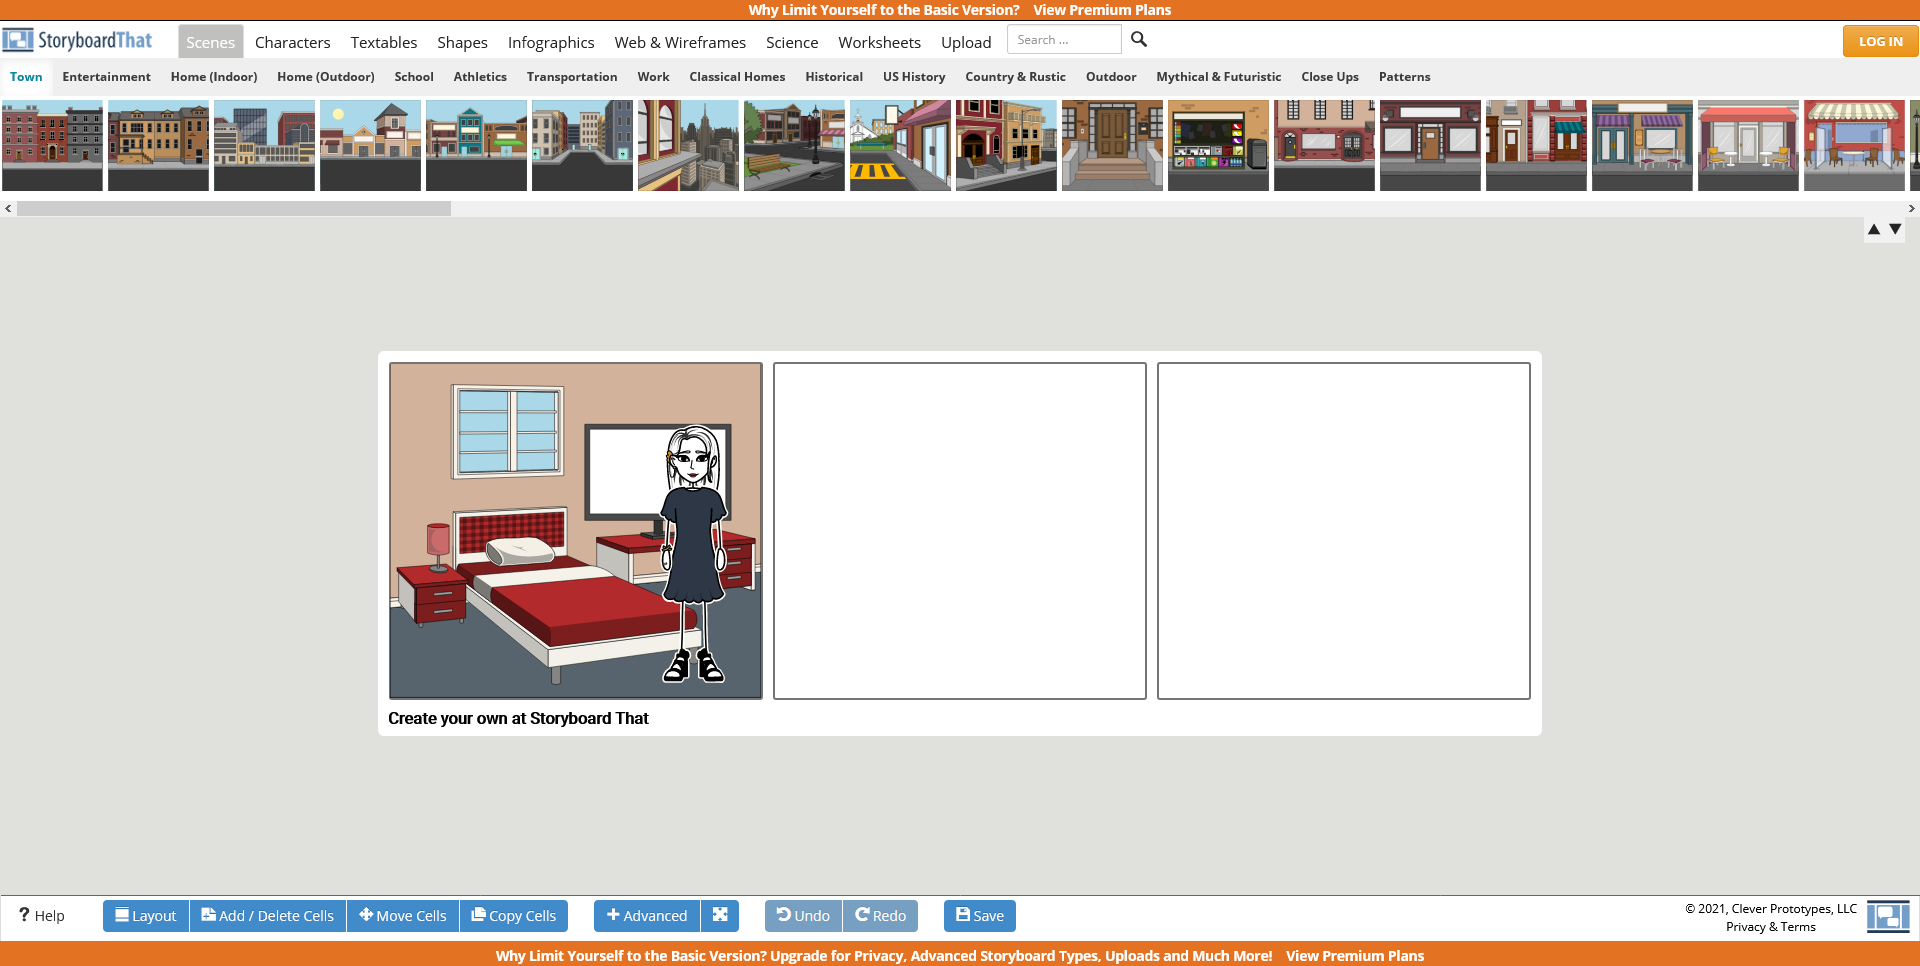
Task: Select Home (Outdoor) category
Action: tap(326, 77)
